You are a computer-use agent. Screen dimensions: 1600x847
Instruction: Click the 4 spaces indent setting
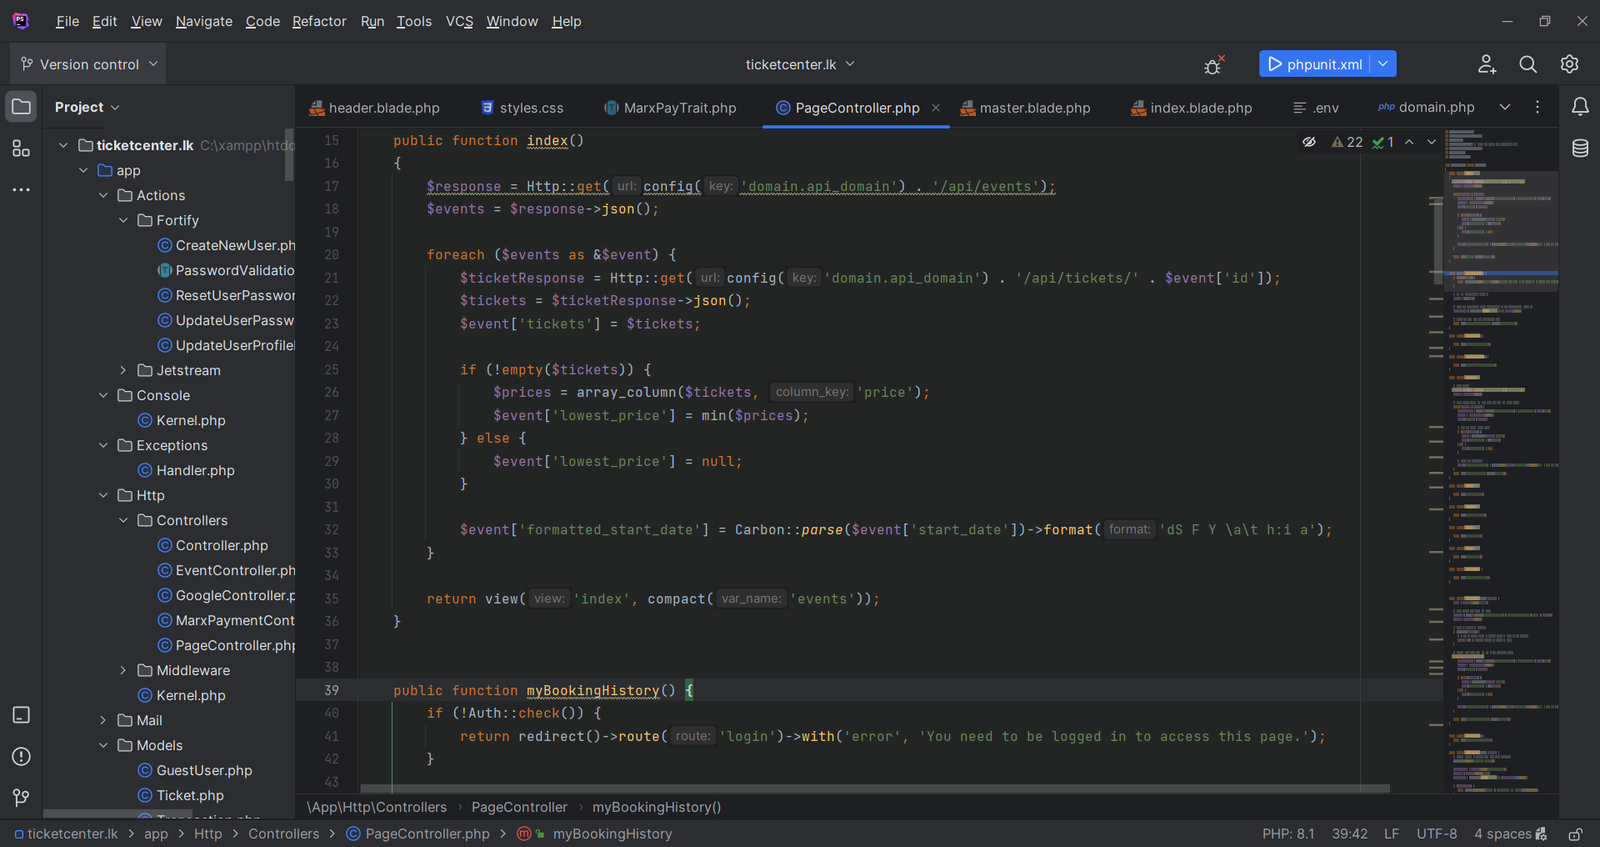coord(1503,834)
